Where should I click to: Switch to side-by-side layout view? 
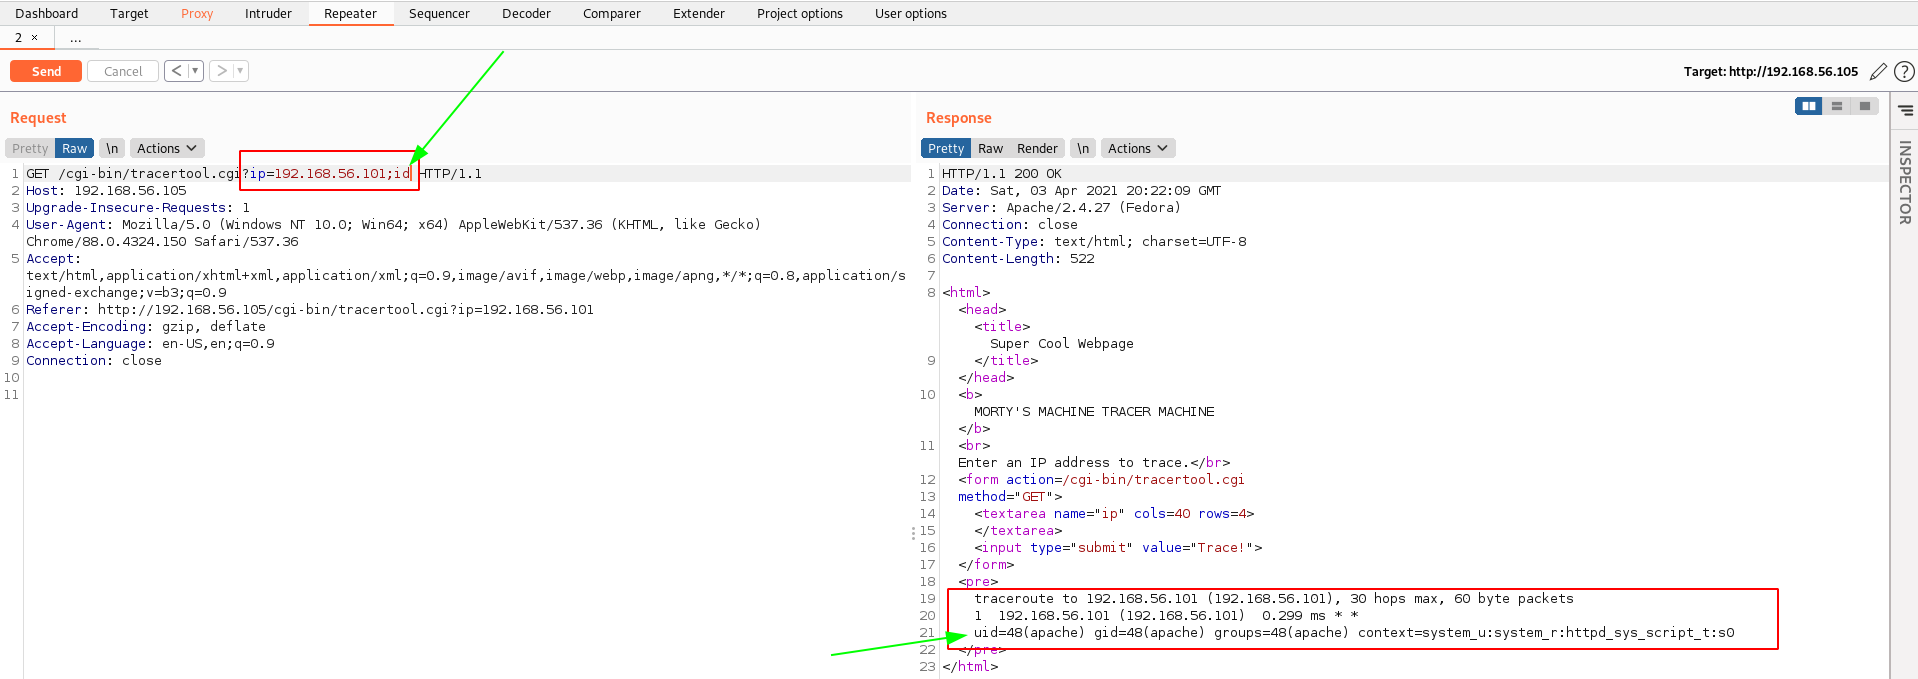point(1808,106)
